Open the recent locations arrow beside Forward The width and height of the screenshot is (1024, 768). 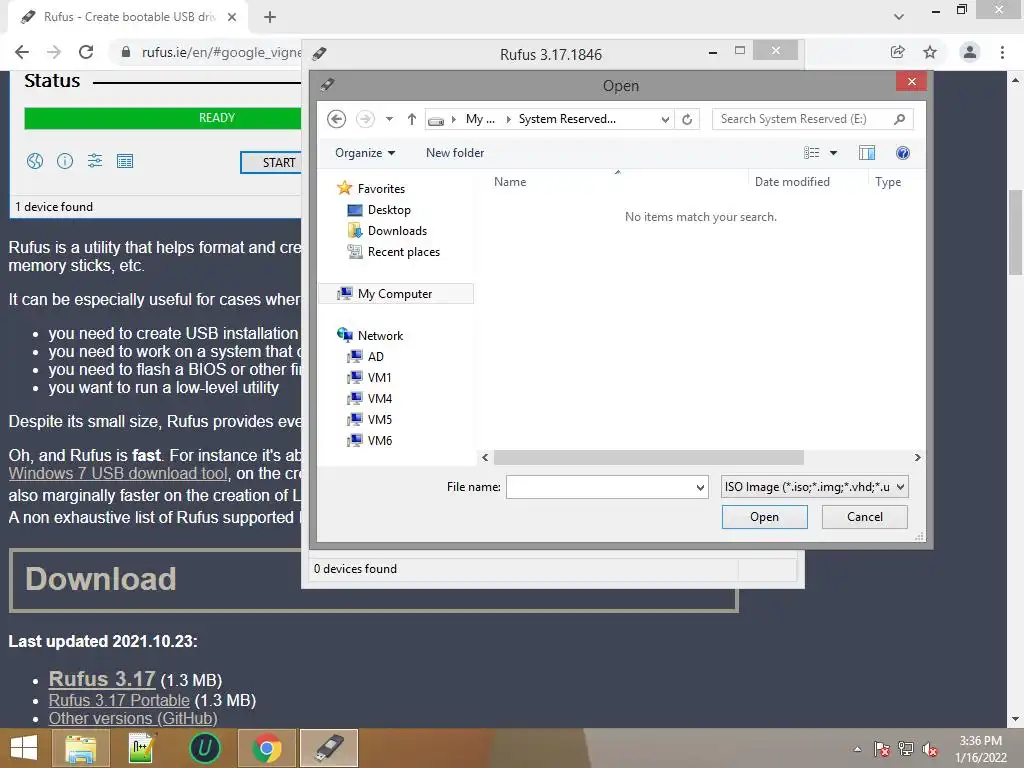389,119
